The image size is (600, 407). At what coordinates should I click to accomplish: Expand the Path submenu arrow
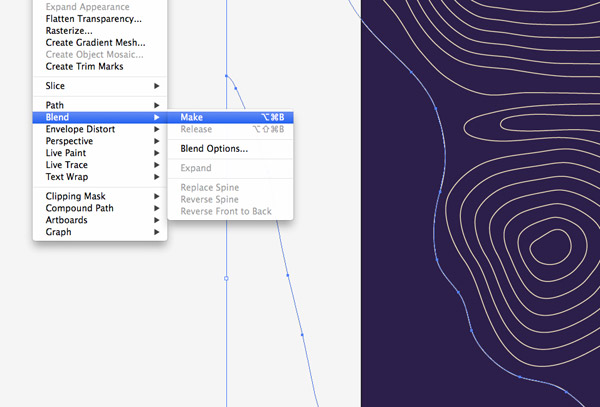click(x=156, y=105)
